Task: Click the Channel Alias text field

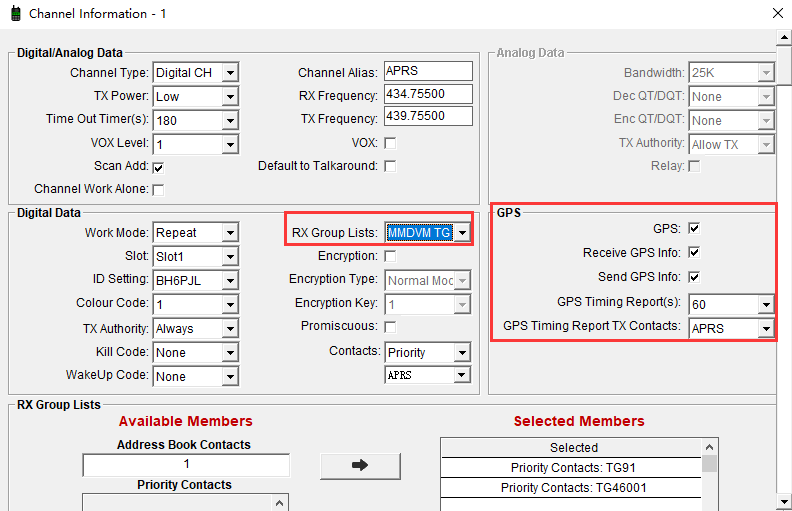Action: (427, 72)
